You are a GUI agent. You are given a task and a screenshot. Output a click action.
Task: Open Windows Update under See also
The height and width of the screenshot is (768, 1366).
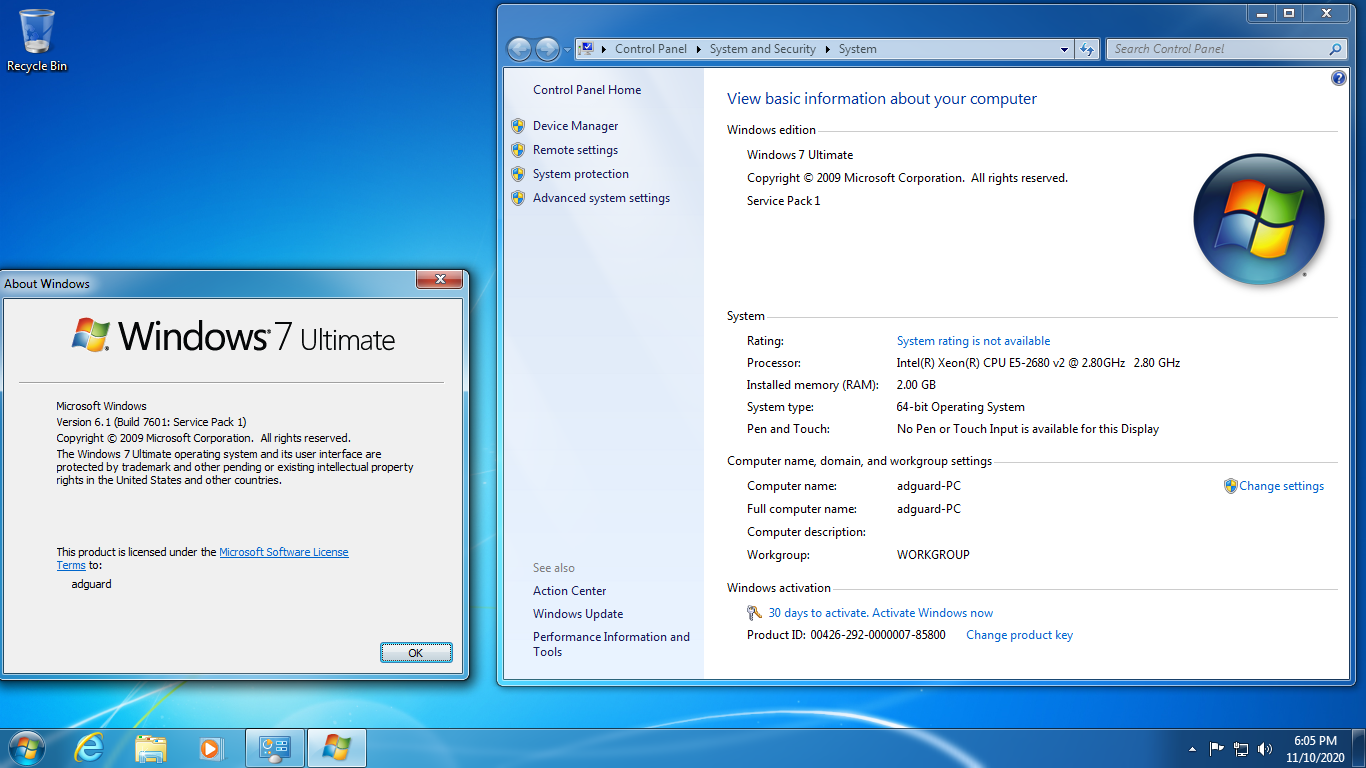(x=578, y=614)
